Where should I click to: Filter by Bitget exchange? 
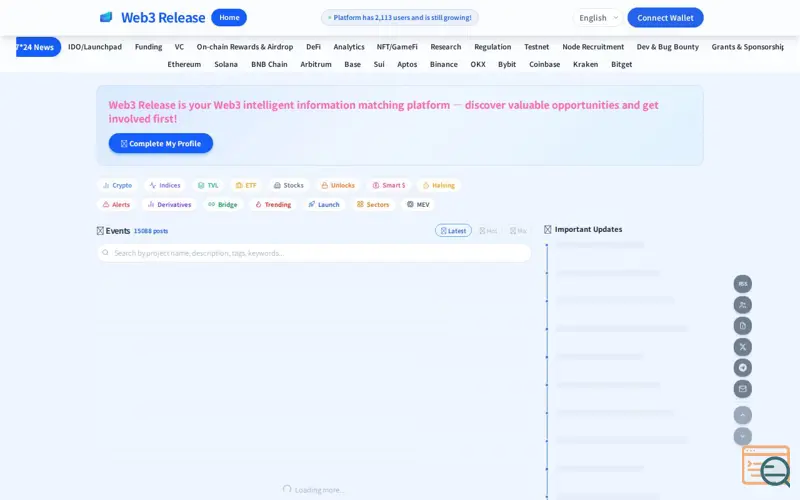coord(621,64)
